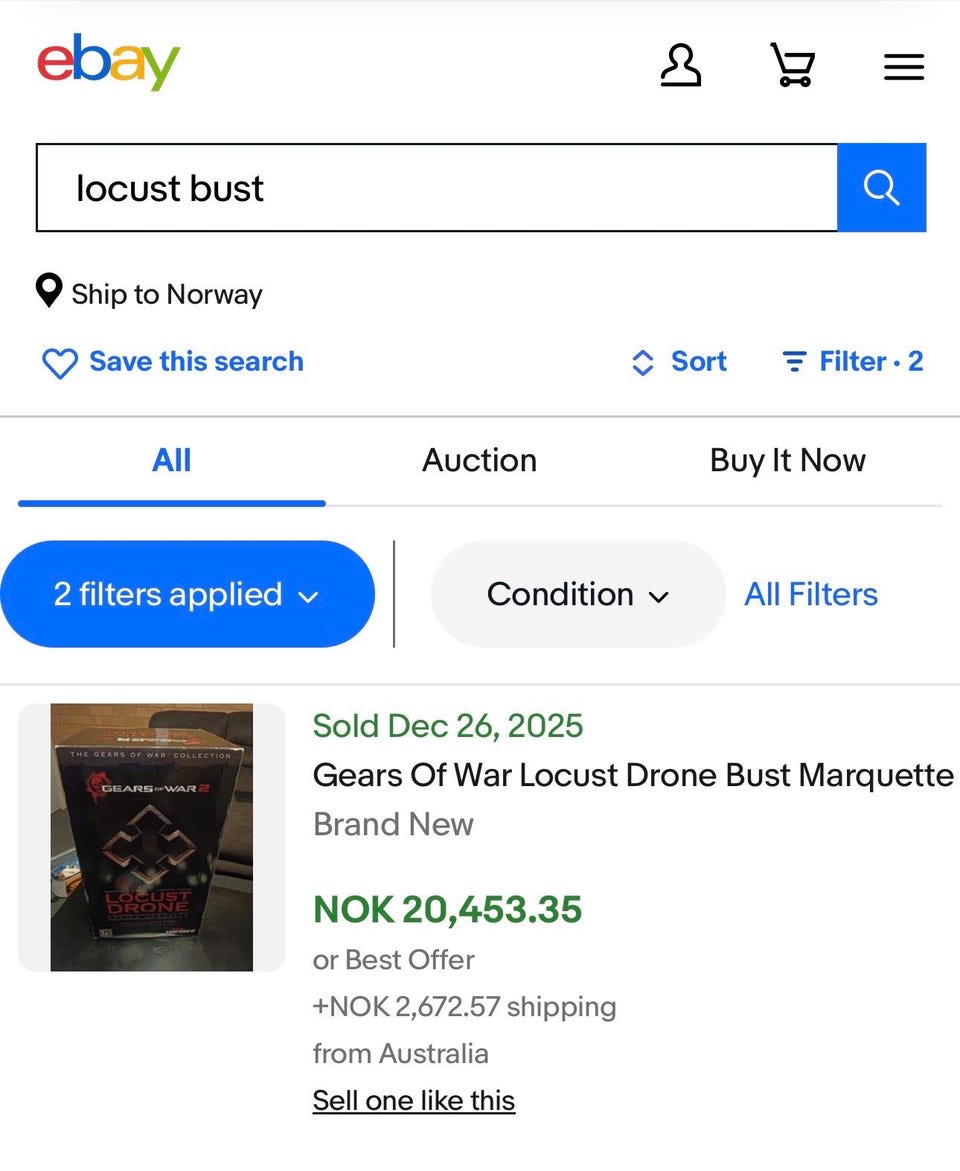Open the hamburger menu
The width and height of the screenshot is (960, 1171).
[x=904, y=67]
